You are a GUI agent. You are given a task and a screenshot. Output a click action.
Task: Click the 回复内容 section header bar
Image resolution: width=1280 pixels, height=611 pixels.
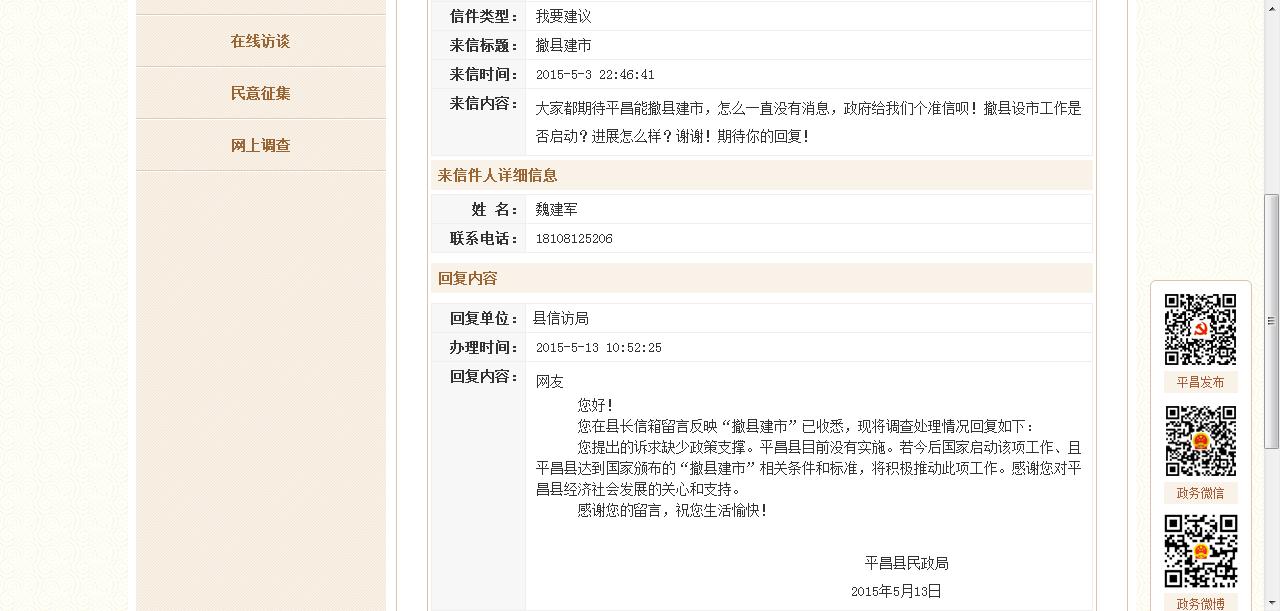pos(468,278)
